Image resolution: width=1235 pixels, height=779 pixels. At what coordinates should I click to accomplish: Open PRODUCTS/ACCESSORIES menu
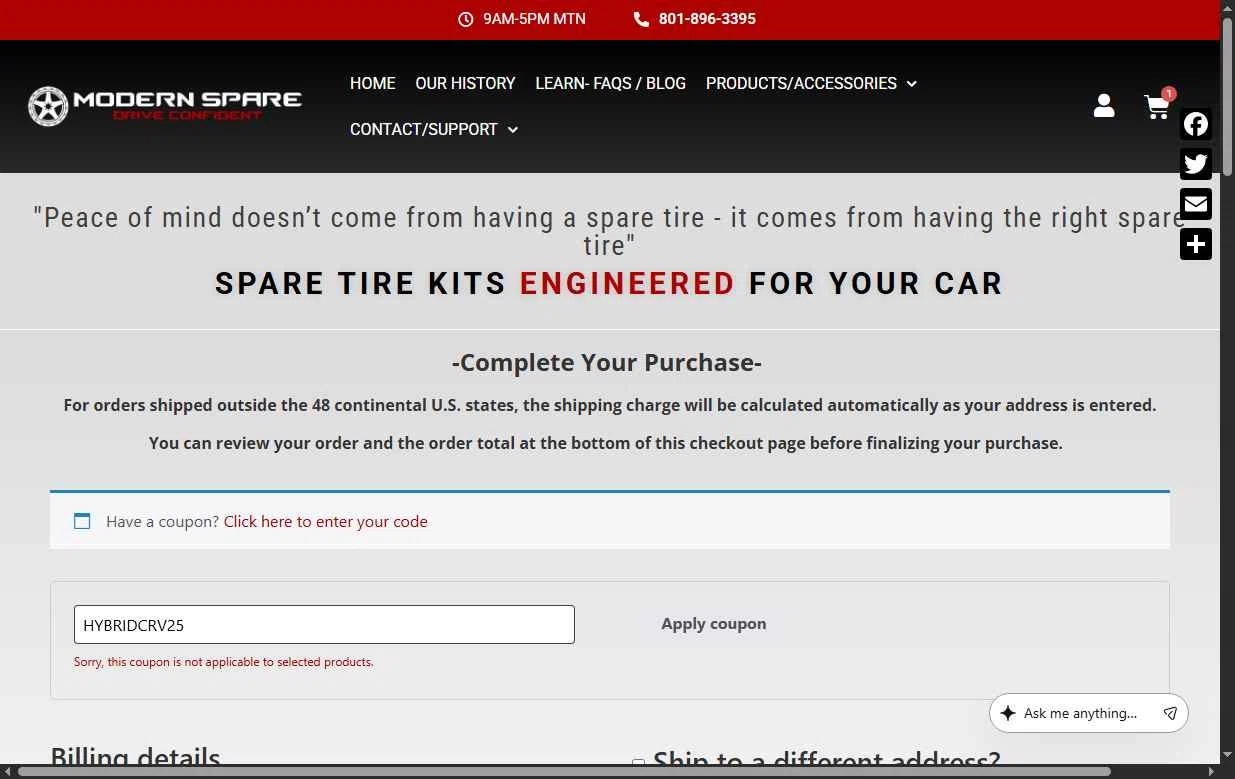pos(801,83)
